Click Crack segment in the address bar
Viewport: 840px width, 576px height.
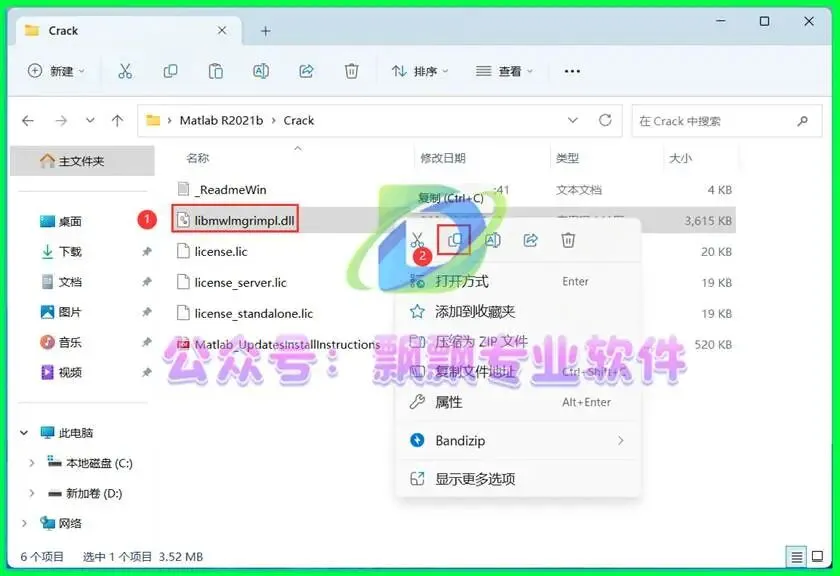pyautogui.click(x=298, y=121)
